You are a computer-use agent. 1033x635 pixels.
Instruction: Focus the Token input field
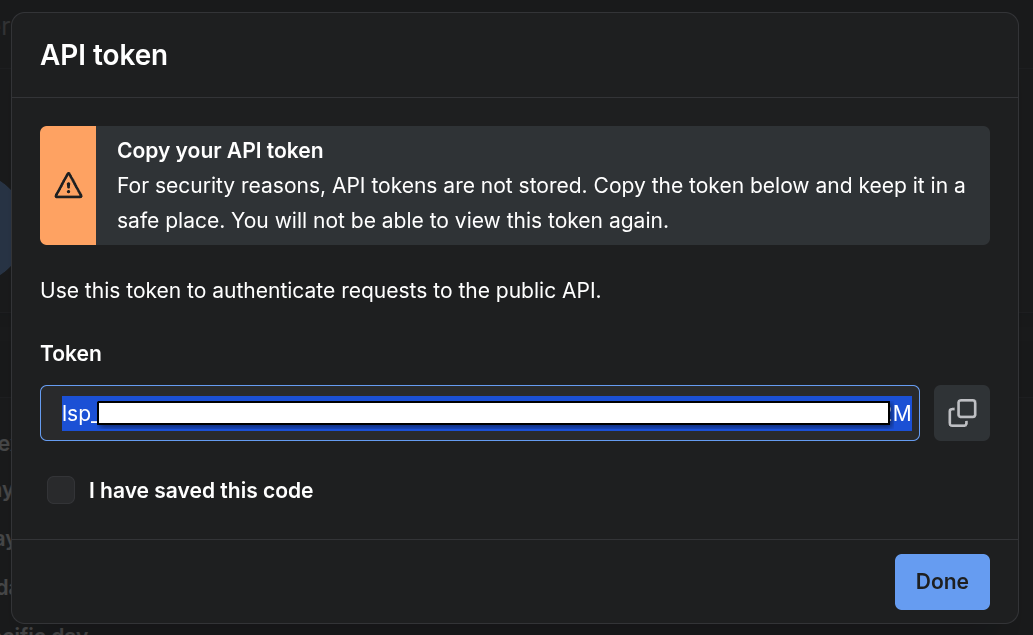[480, 413]
